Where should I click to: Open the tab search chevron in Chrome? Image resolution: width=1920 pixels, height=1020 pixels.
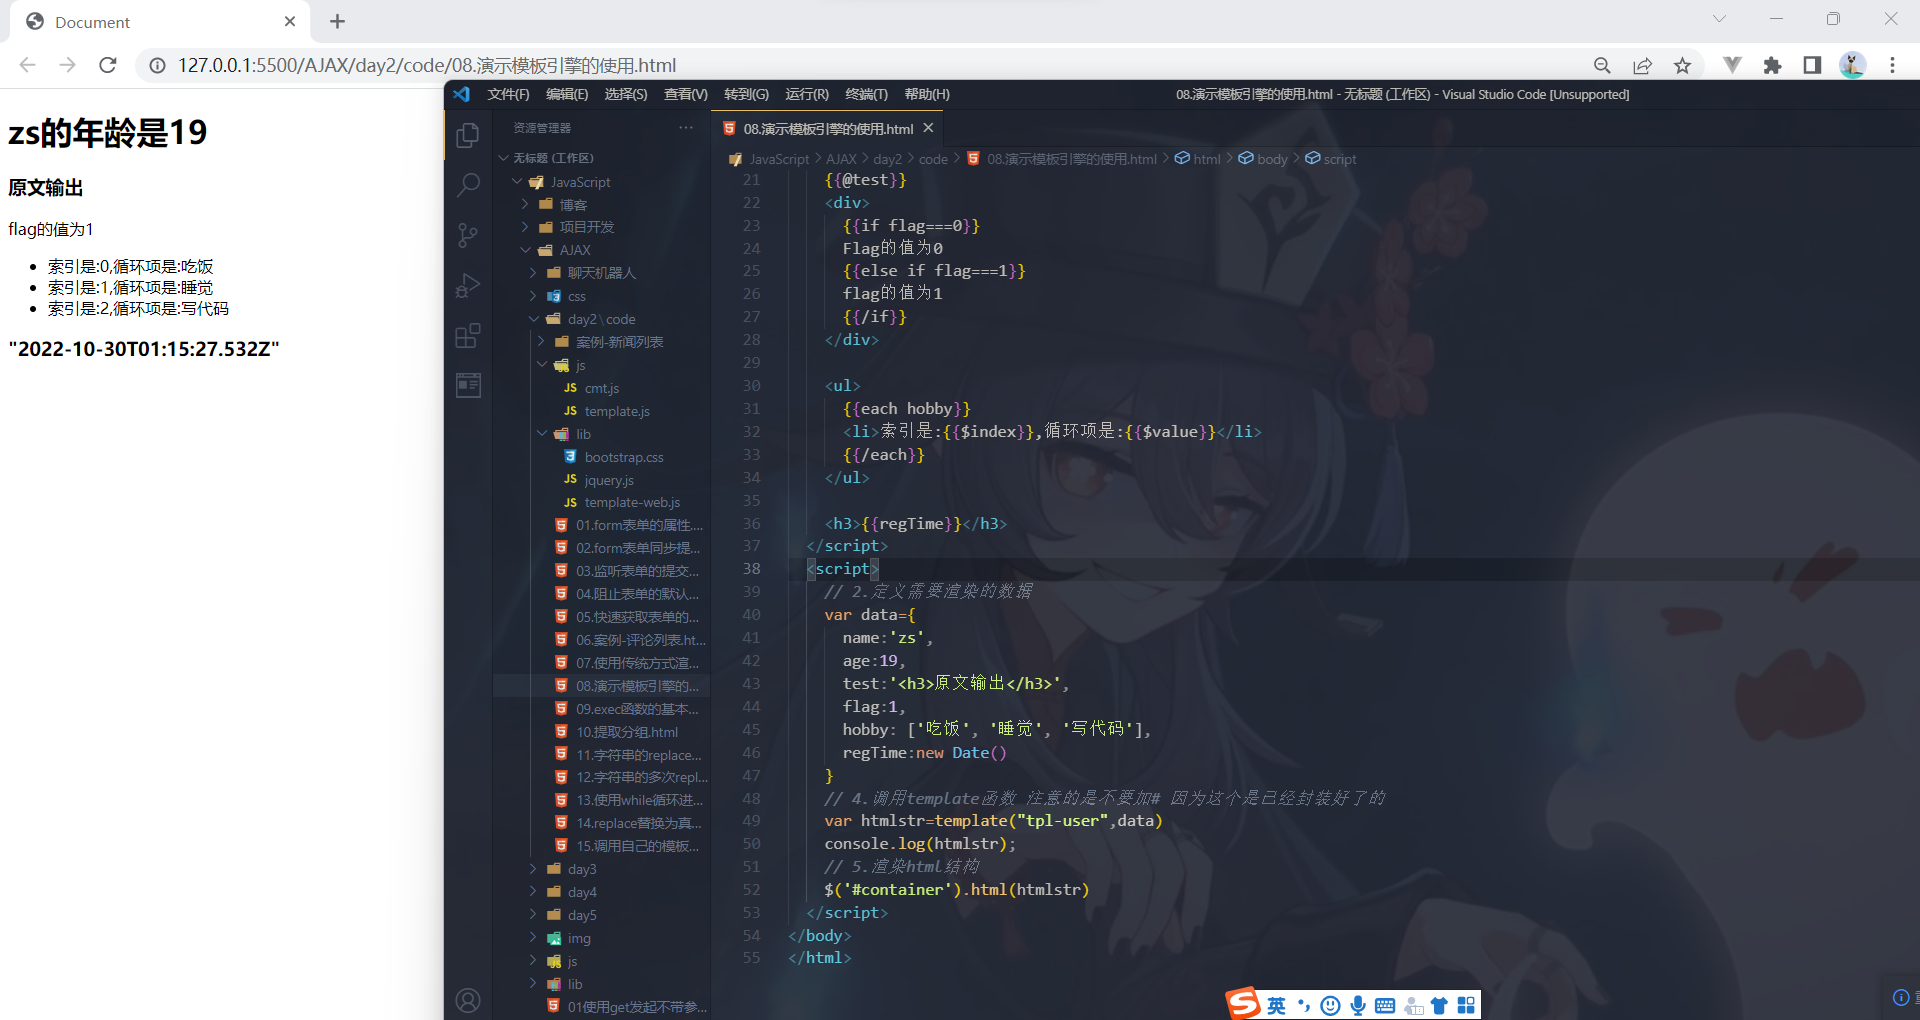pos(1719,19)
